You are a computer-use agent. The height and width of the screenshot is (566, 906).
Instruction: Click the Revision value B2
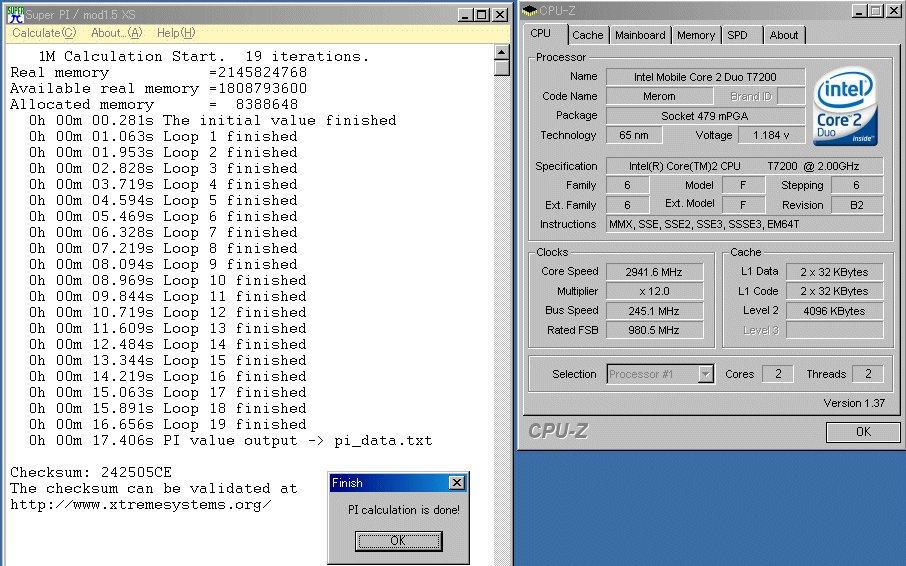pyautogui.click(x=857, y=205)
